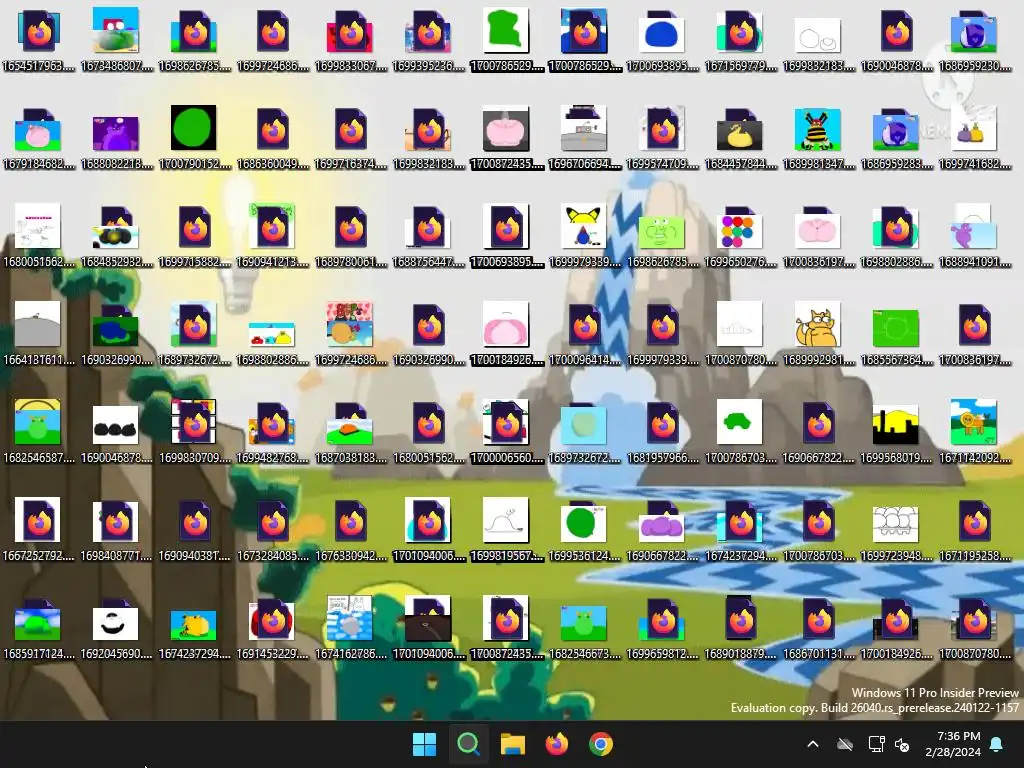Open the Windows Start menu
The height and width of the screenshot is (768, 1024).
pos(424,744)
